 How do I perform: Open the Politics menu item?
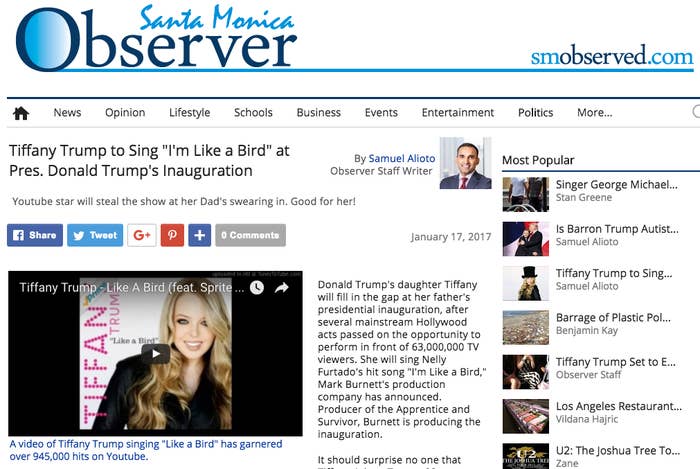(x=535, y=112)
